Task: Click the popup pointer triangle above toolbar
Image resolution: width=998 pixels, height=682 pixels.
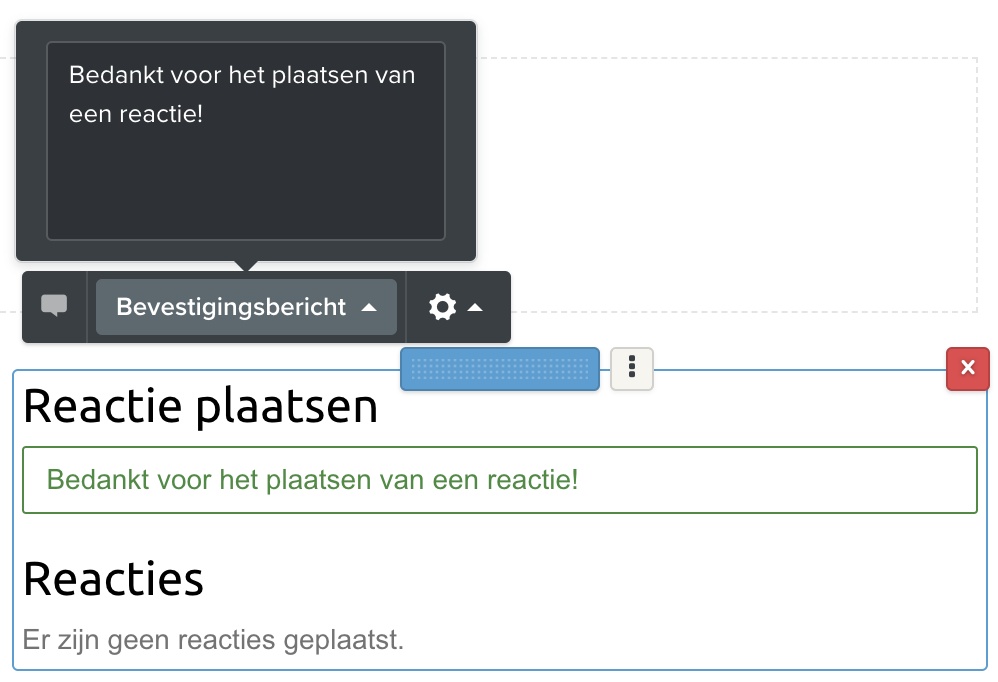Action: point(246,266)
